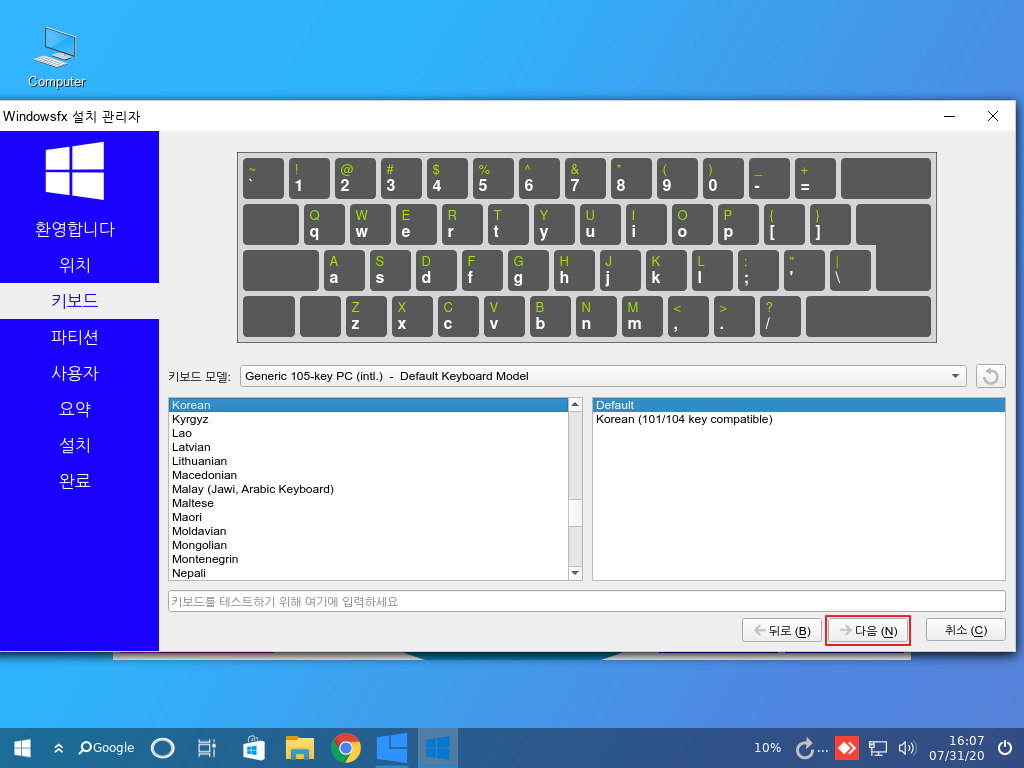
Task: Open the file manager folder icon
Action: (300, 748)
